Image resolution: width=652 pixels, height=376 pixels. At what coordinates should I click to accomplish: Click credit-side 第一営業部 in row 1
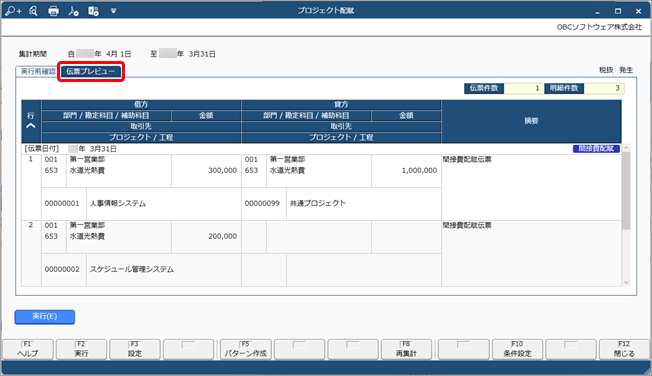[287, 159]
